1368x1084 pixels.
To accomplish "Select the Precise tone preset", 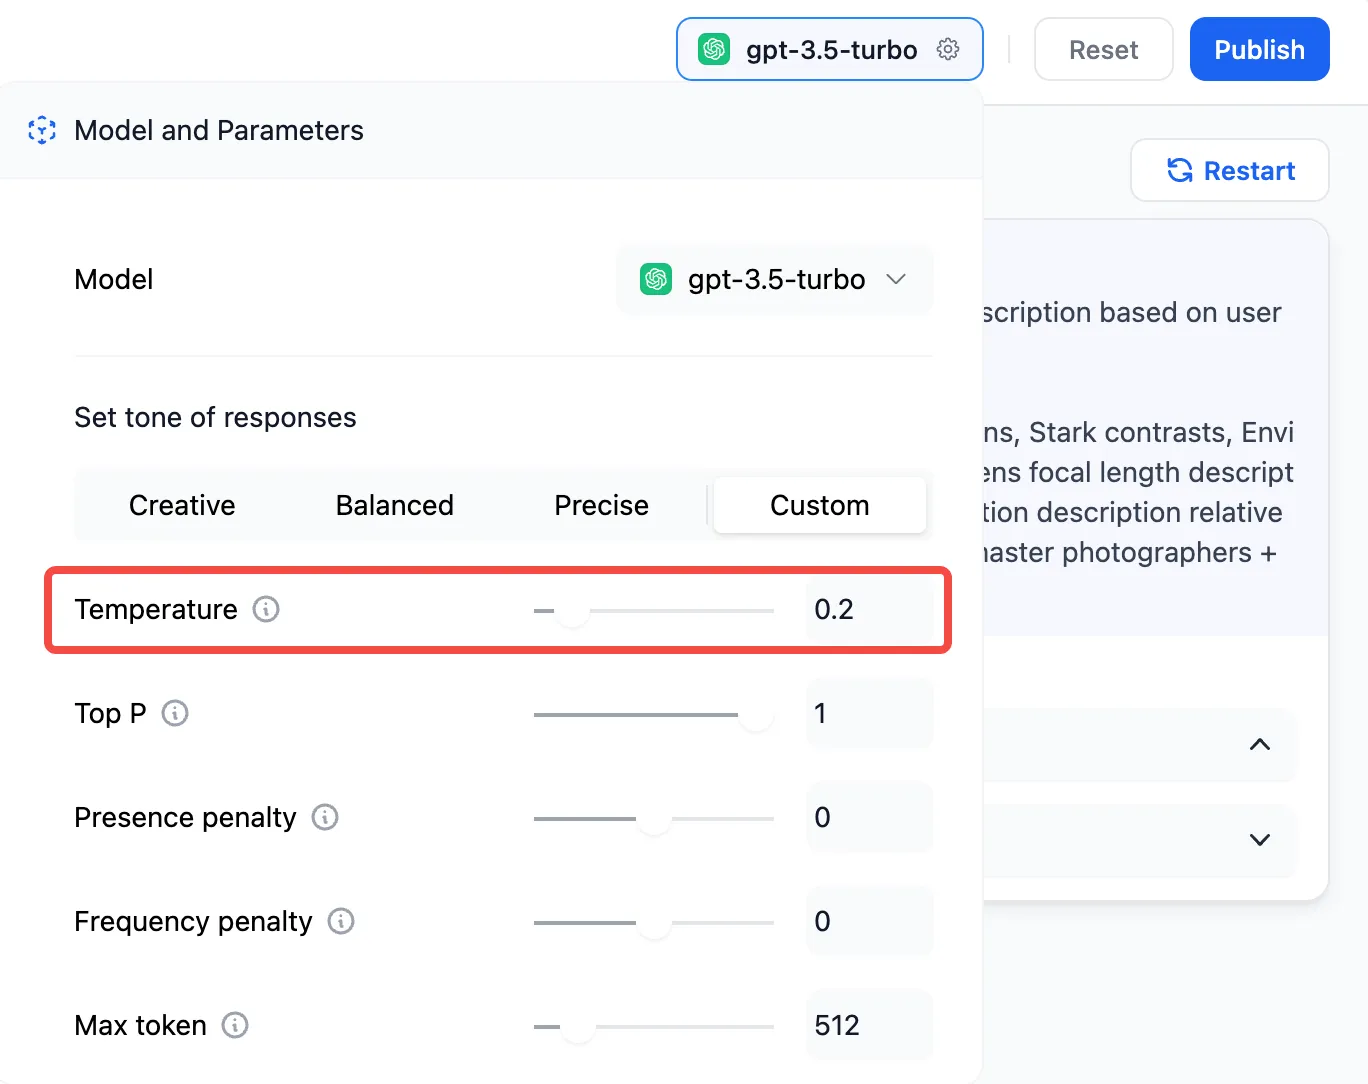I will click(x=601, y=505).
